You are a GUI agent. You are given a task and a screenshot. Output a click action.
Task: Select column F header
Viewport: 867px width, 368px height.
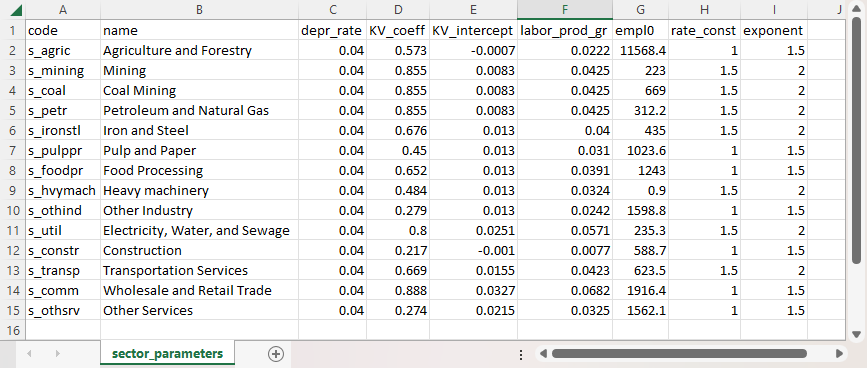pyautogui.click(x=565, y=10)
